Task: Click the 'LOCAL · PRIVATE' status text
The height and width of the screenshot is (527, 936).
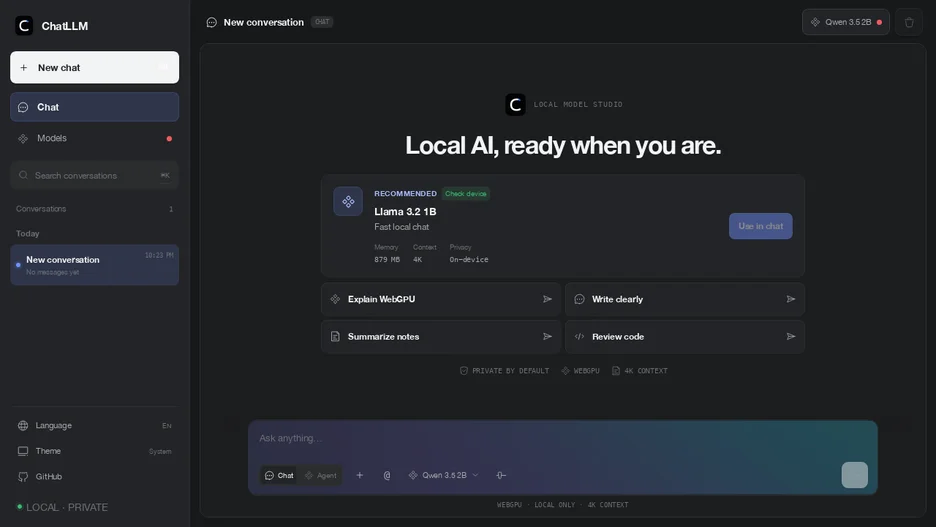Action: point(67,507)
